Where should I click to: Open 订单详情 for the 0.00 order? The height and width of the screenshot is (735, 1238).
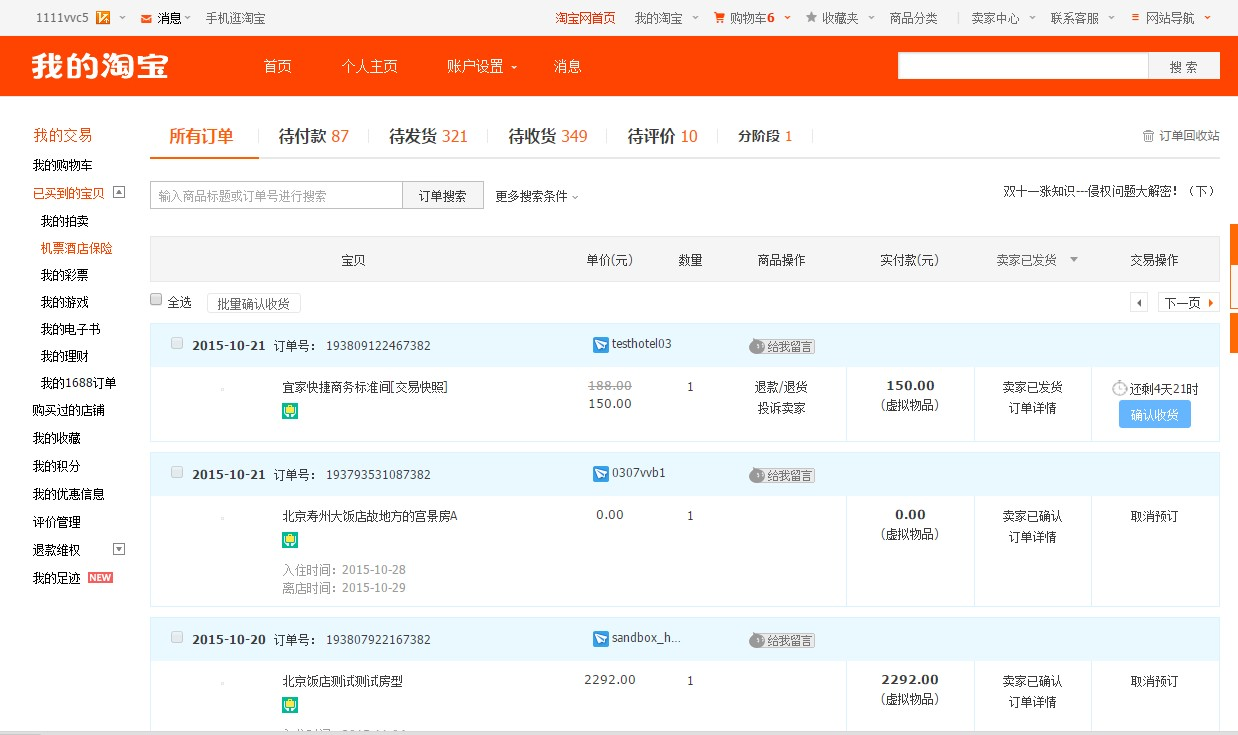click(x=1033, y=537)
